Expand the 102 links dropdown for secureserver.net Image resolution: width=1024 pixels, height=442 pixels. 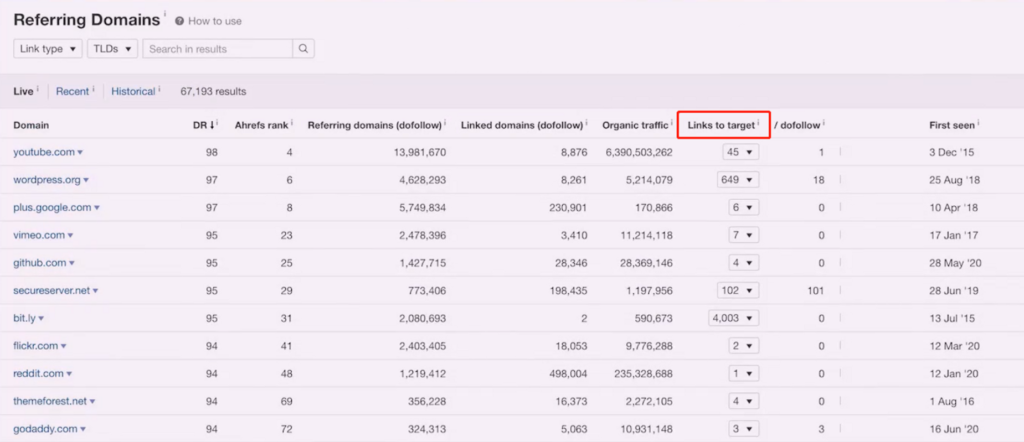click(x=738, y=291)
